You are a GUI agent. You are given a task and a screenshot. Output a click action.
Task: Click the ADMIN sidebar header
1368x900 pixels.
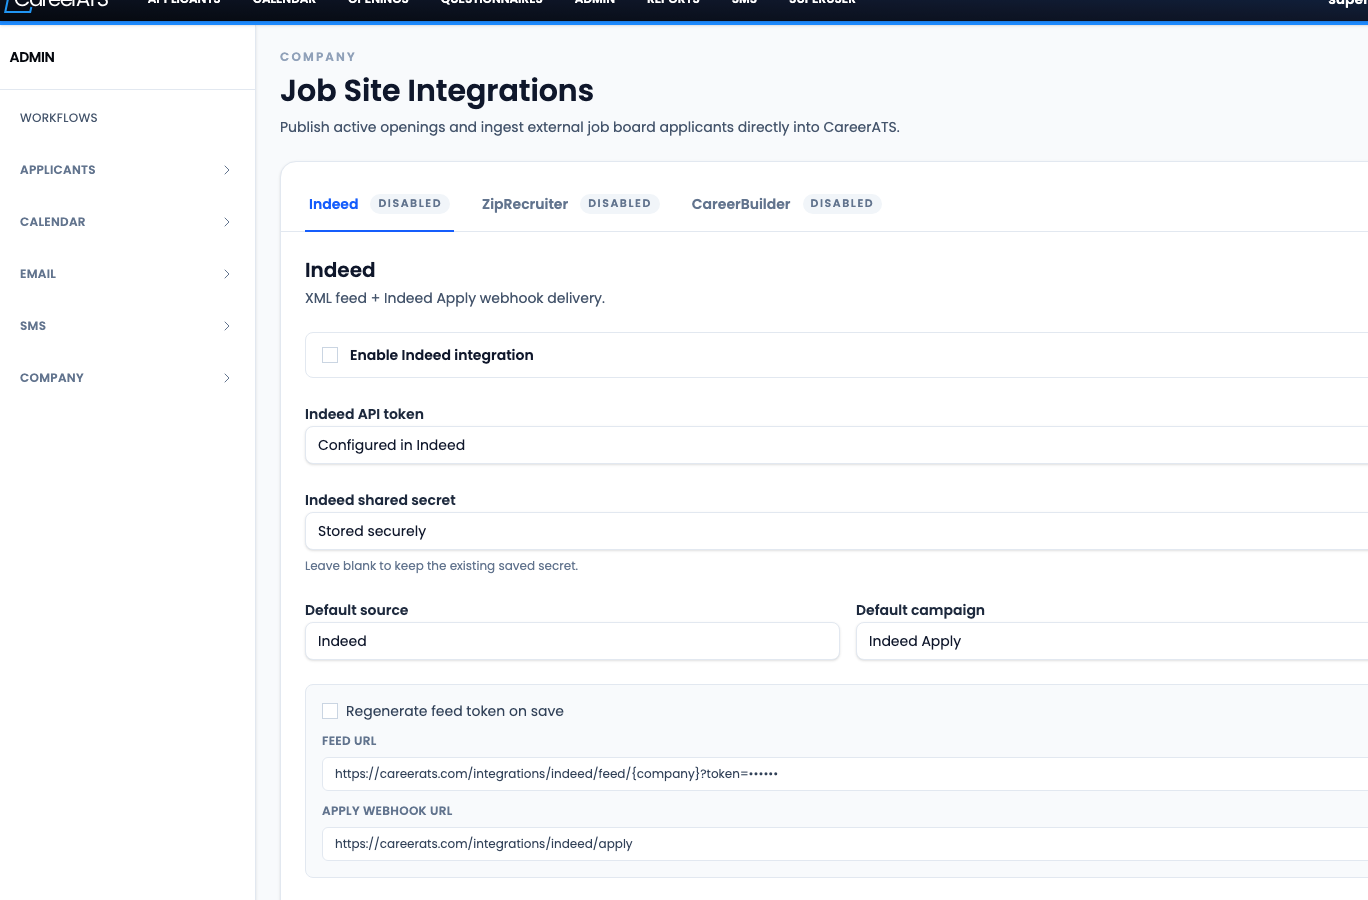click(32, 57)
